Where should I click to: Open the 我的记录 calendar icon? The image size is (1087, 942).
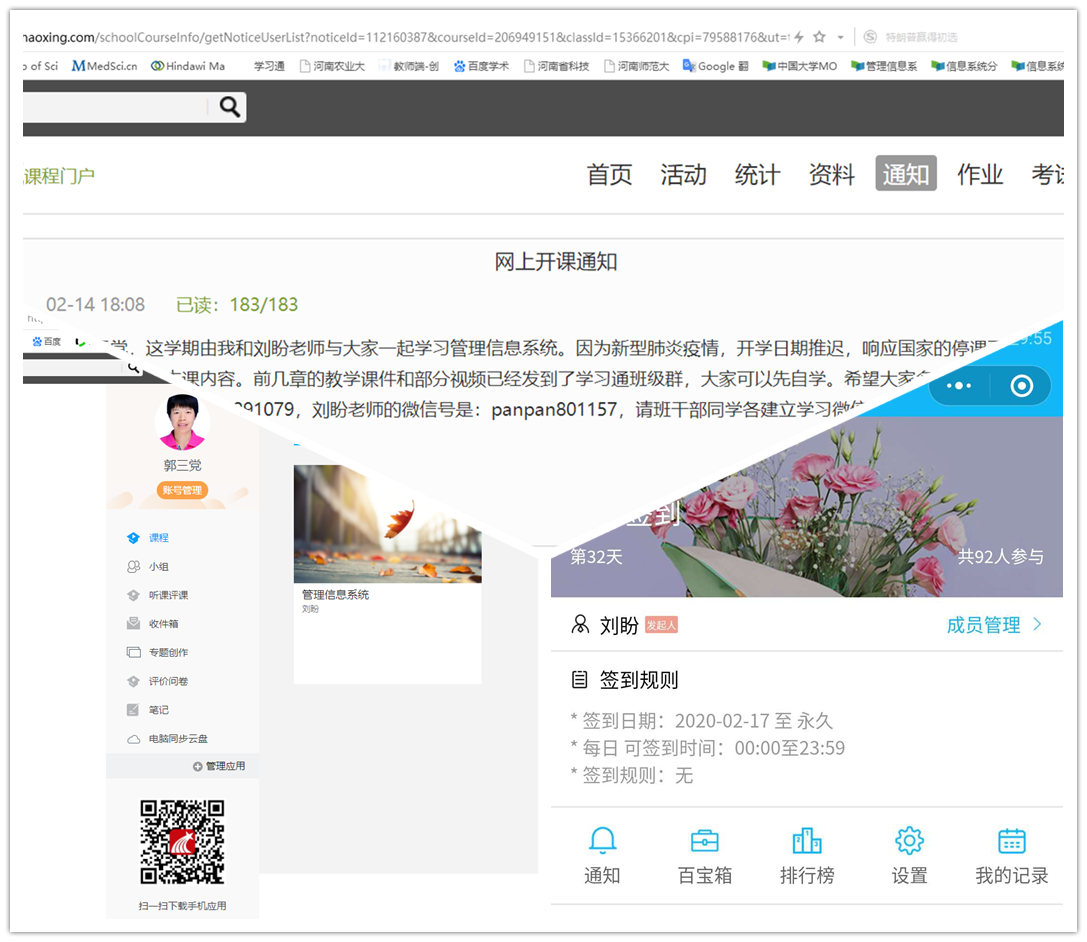[1011, 841]
